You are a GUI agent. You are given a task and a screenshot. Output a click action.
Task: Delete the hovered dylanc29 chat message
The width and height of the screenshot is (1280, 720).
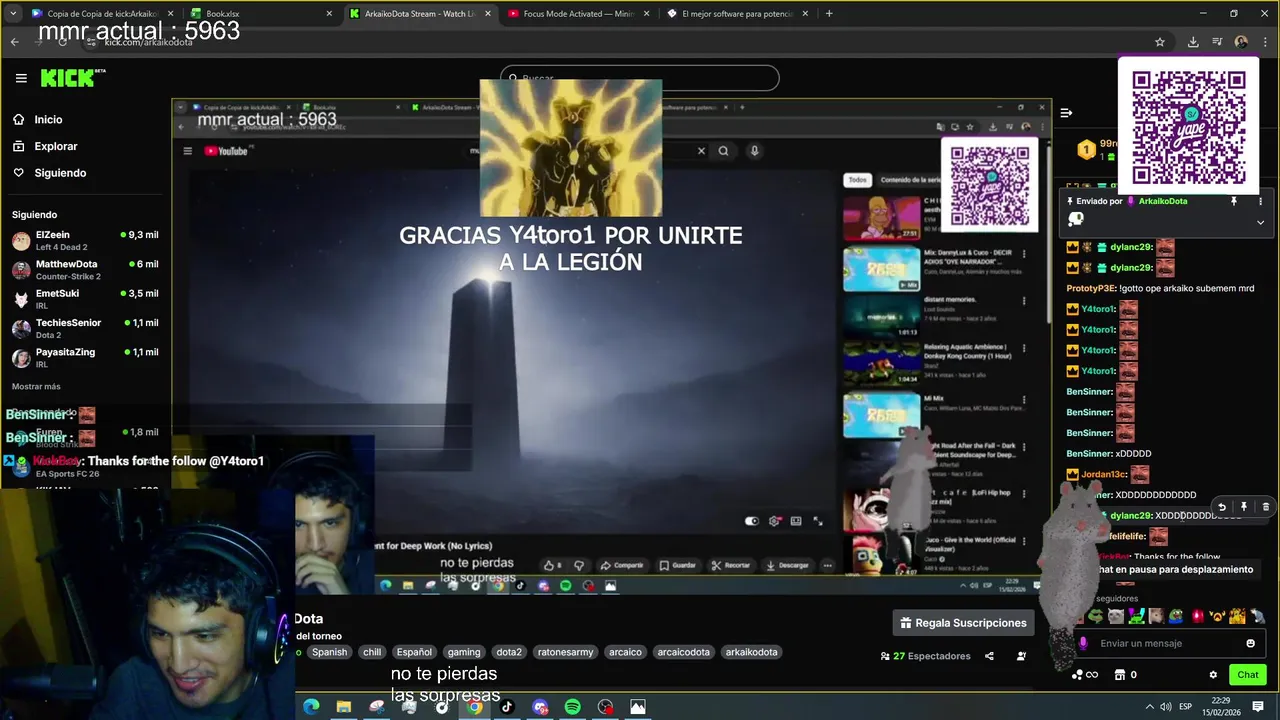(x=1265, y=507)
